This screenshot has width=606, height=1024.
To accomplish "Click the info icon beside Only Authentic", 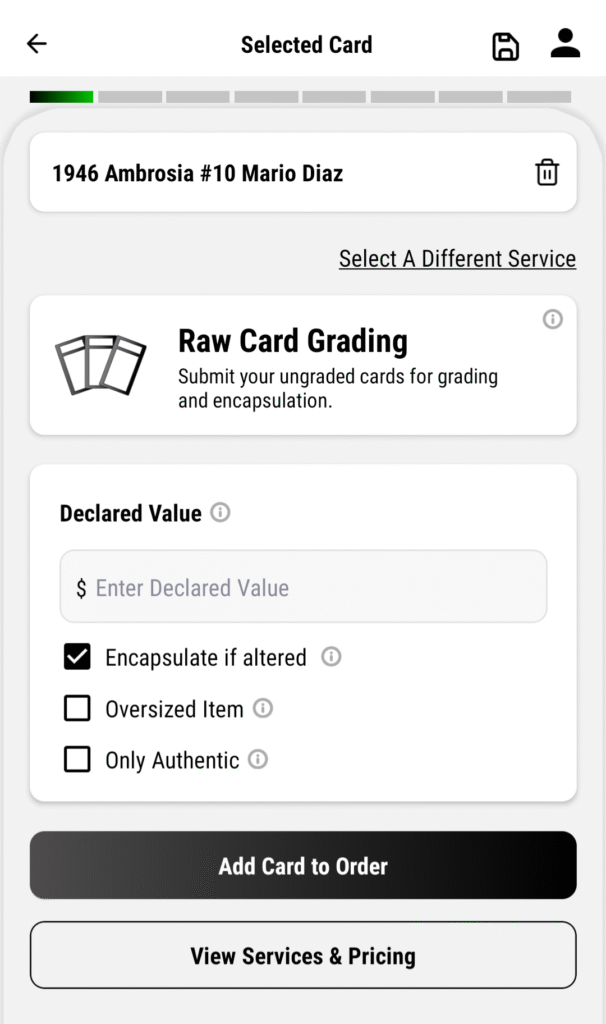I will coord(258,760).
